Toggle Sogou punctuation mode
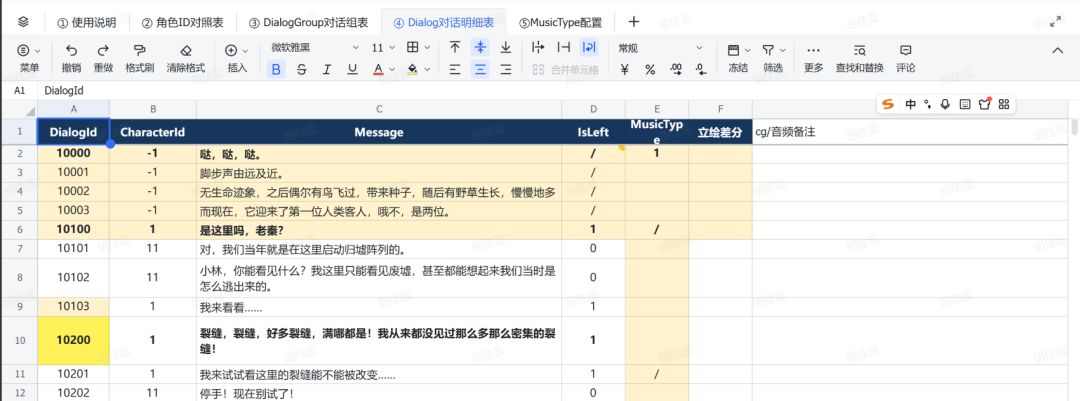Viewport: 1080px width, 401px height. coord(928,104)
